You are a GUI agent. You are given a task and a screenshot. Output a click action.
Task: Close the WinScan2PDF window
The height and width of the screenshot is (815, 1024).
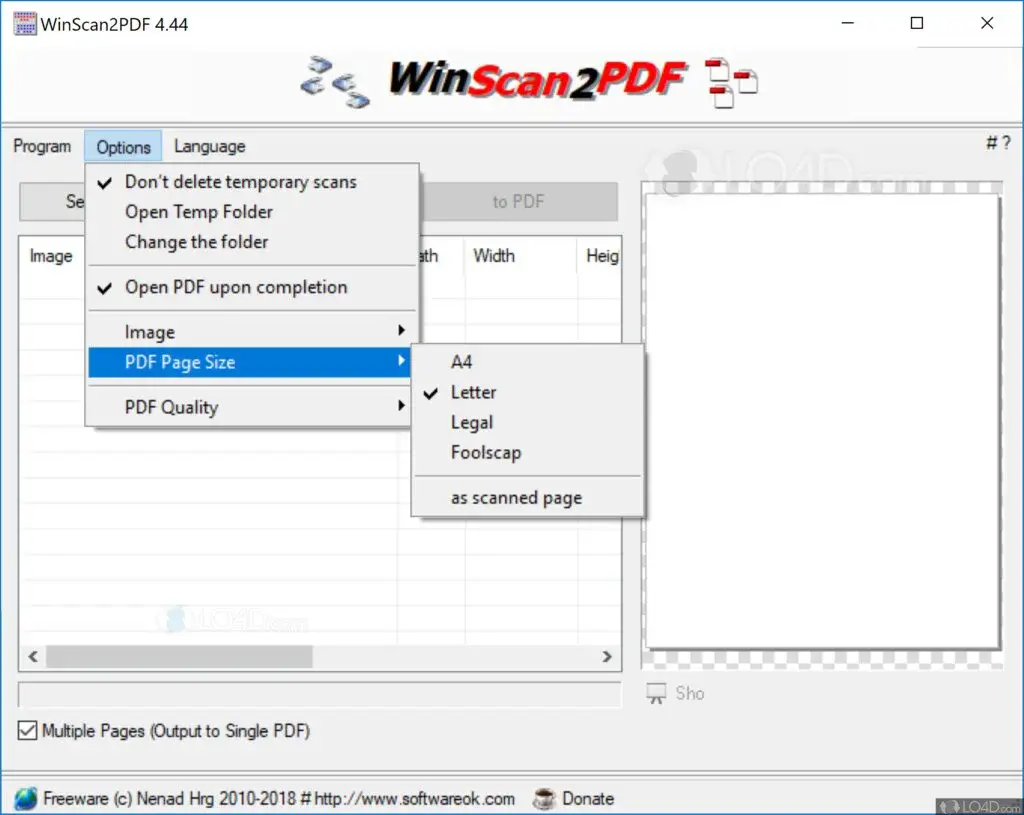[987, 24]
